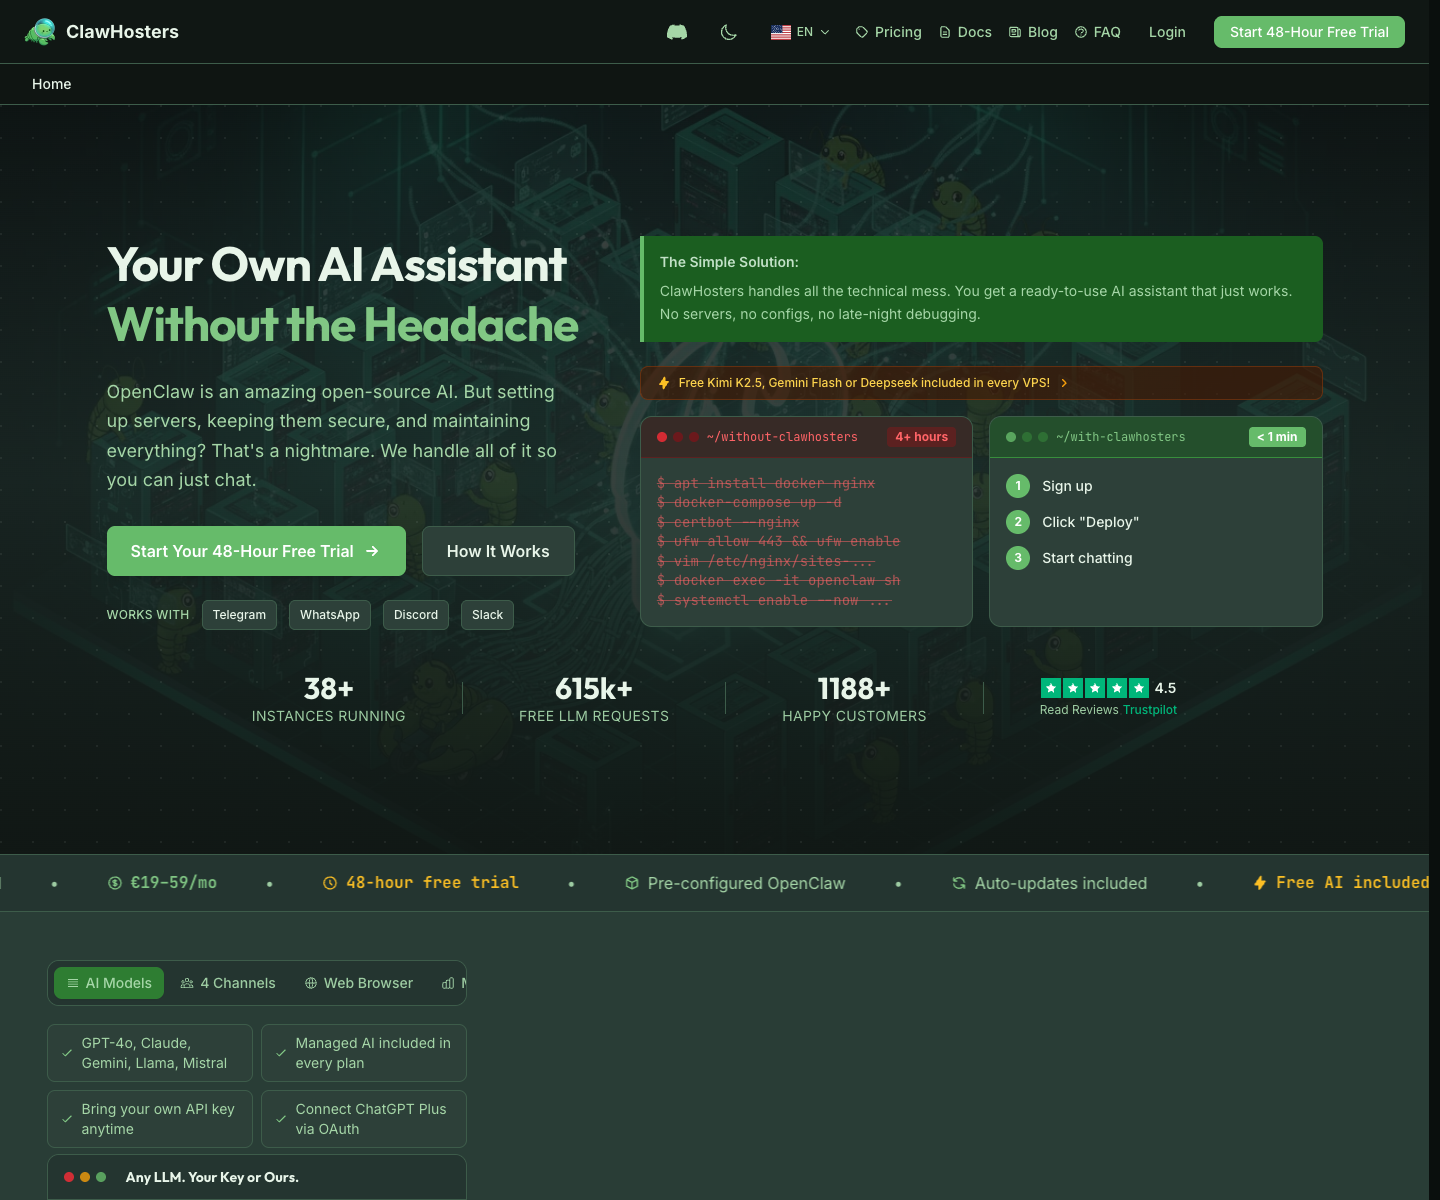1440x1200 pixels.
Task: Click the Home breadcrumb
Action: pos(51,84)
